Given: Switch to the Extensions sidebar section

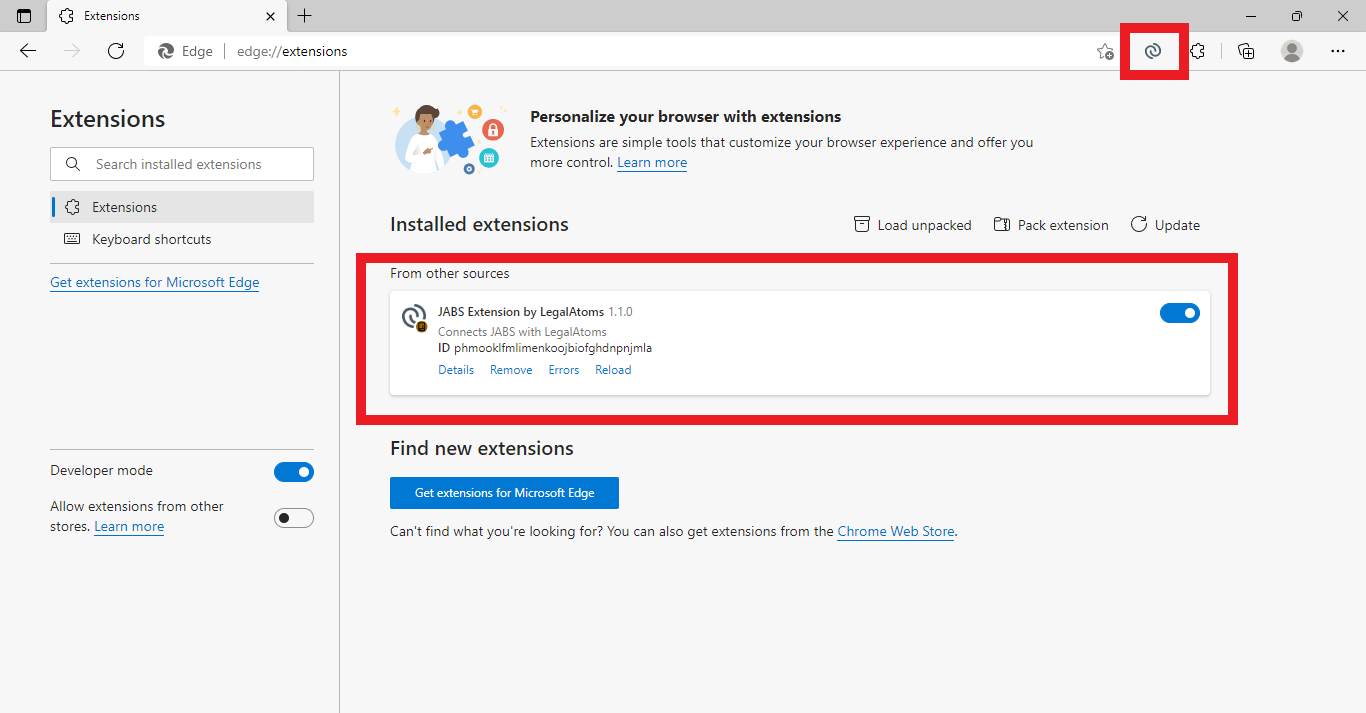Looking at the screenshot, I should (x=128, y=207).
